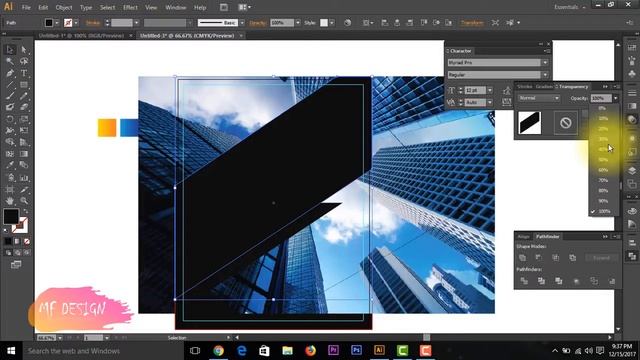Image resolution: width=640 pixels, height=360 pixels.
Task: Choose the Rectangle tool
Action: coord(24,85)
